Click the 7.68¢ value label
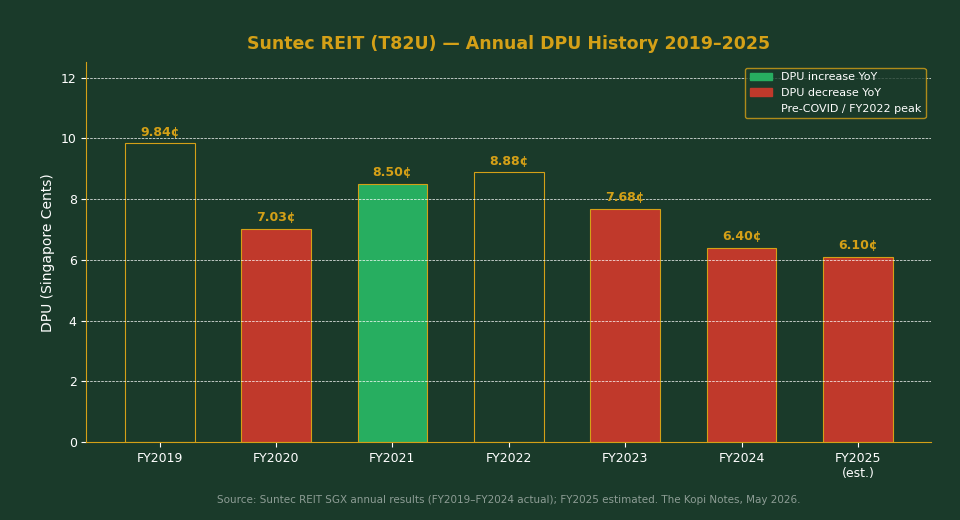Screen dimensions: 960x520 tap(625, 197)
